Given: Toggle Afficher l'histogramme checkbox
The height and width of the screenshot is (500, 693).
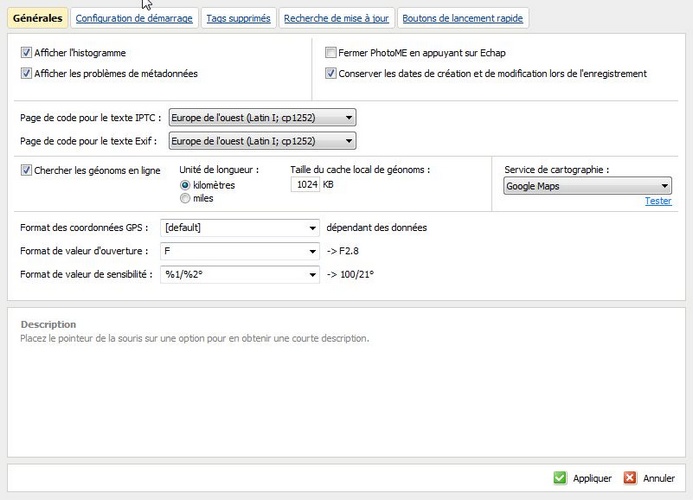Looking at the screenshot, I should 26,53.
